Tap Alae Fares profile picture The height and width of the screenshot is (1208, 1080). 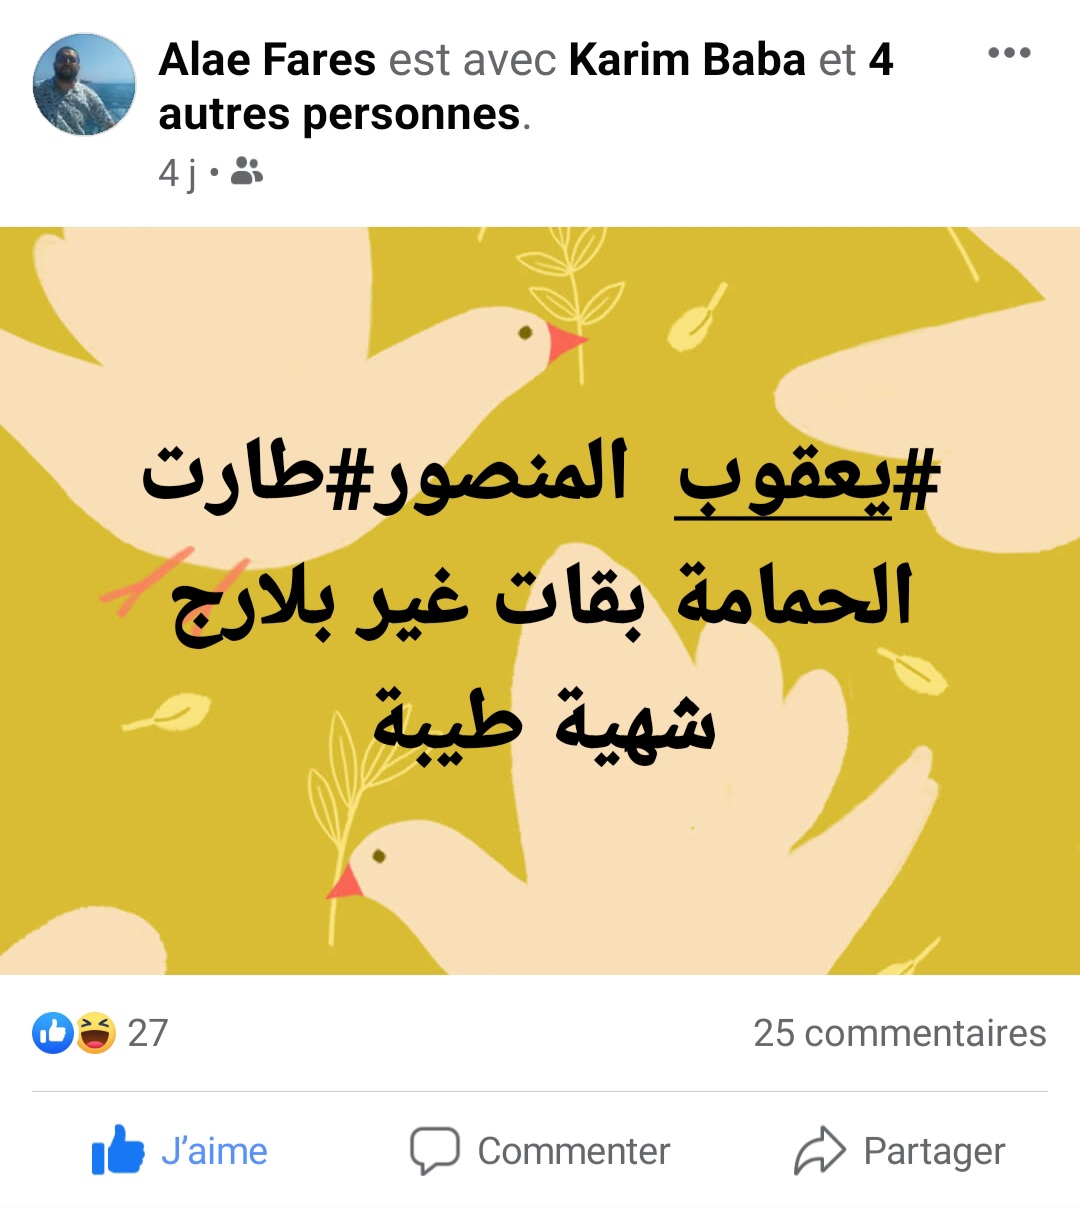(x=84, y=84)
